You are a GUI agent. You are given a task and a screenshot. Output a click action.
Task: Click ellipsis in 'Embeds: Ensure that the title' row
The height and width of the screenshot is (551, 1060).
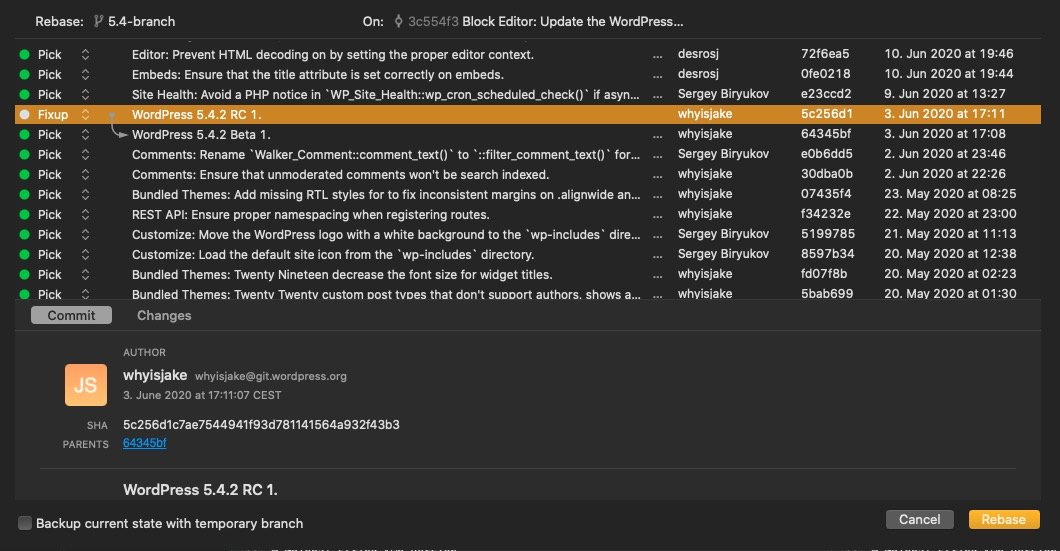657,76
